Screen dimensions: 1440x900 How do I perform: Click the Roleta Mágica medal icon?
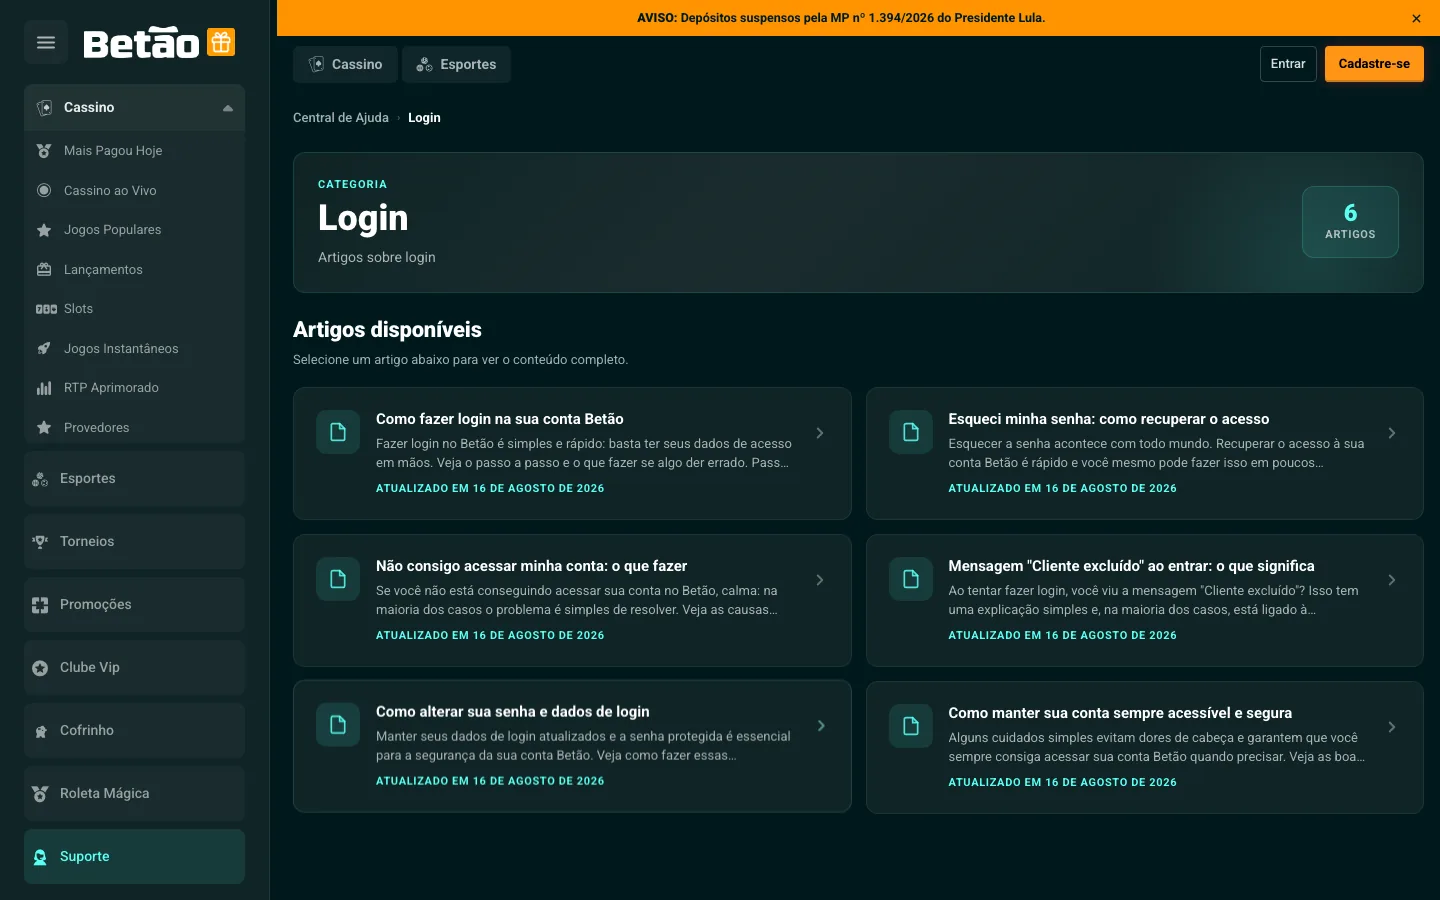[40, 794]
